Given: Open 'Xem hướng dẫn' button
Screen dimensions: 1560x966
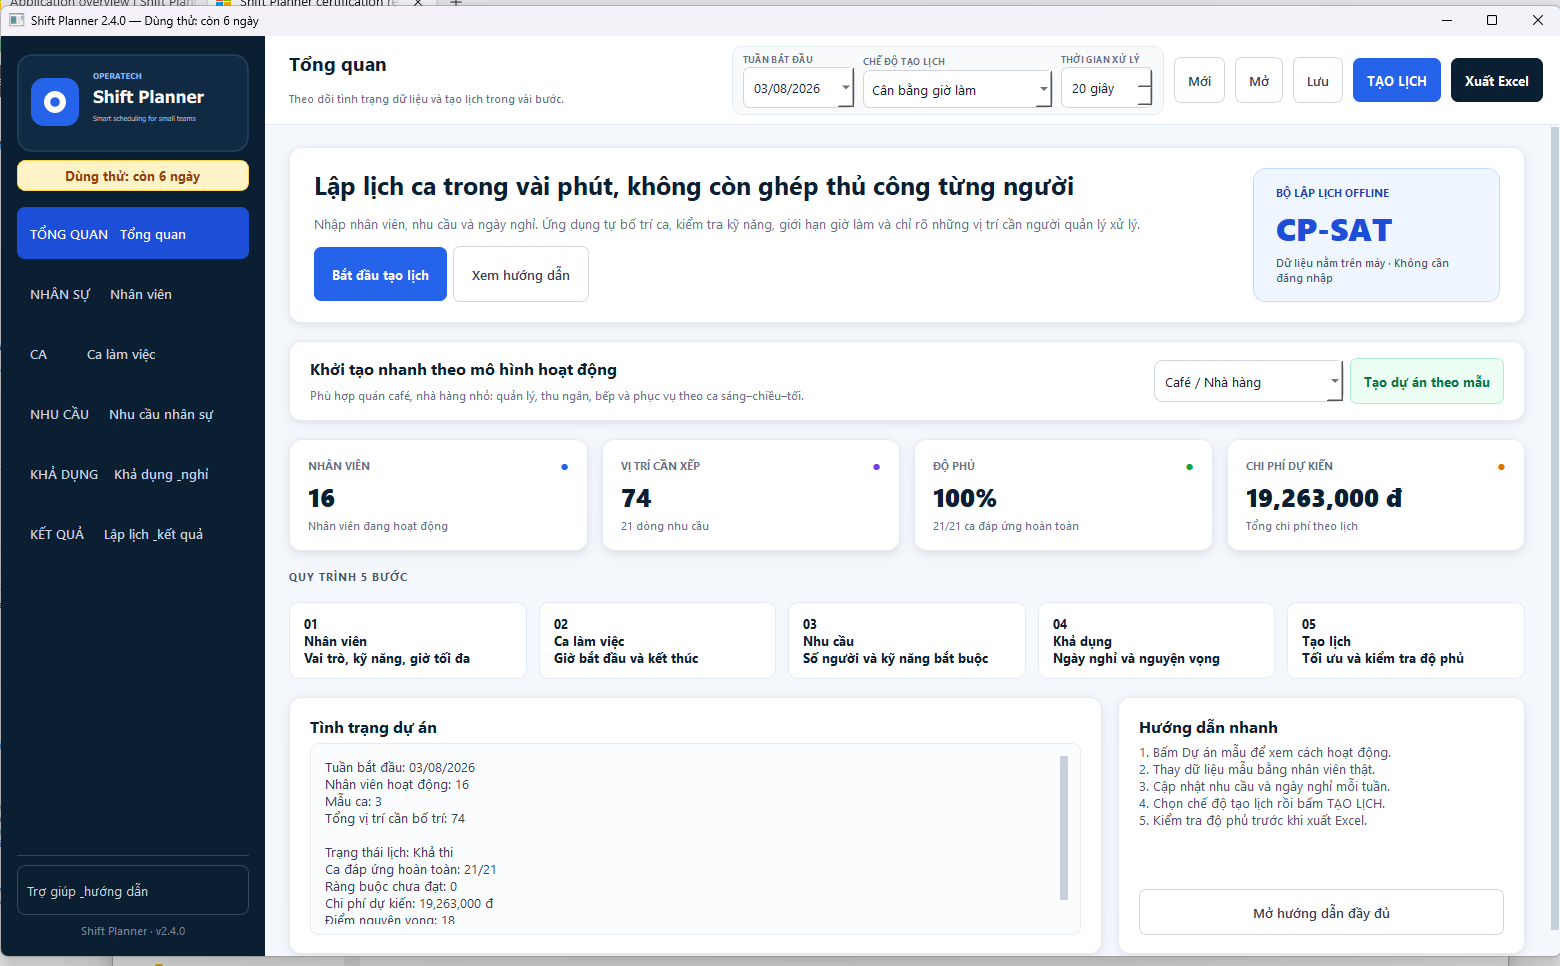Looking at the screenshot, I should [x=521, y=274].
